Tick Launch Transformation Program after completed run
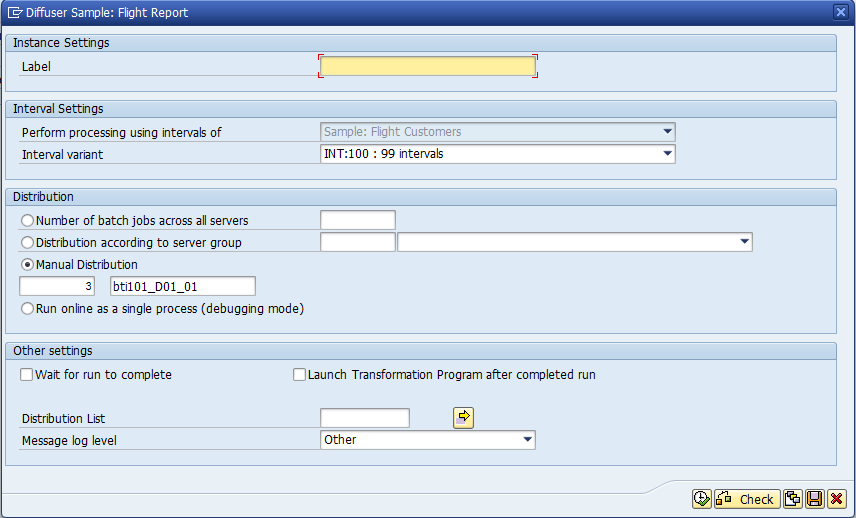This screenshot has height=518, width=856. coord(299,374)
